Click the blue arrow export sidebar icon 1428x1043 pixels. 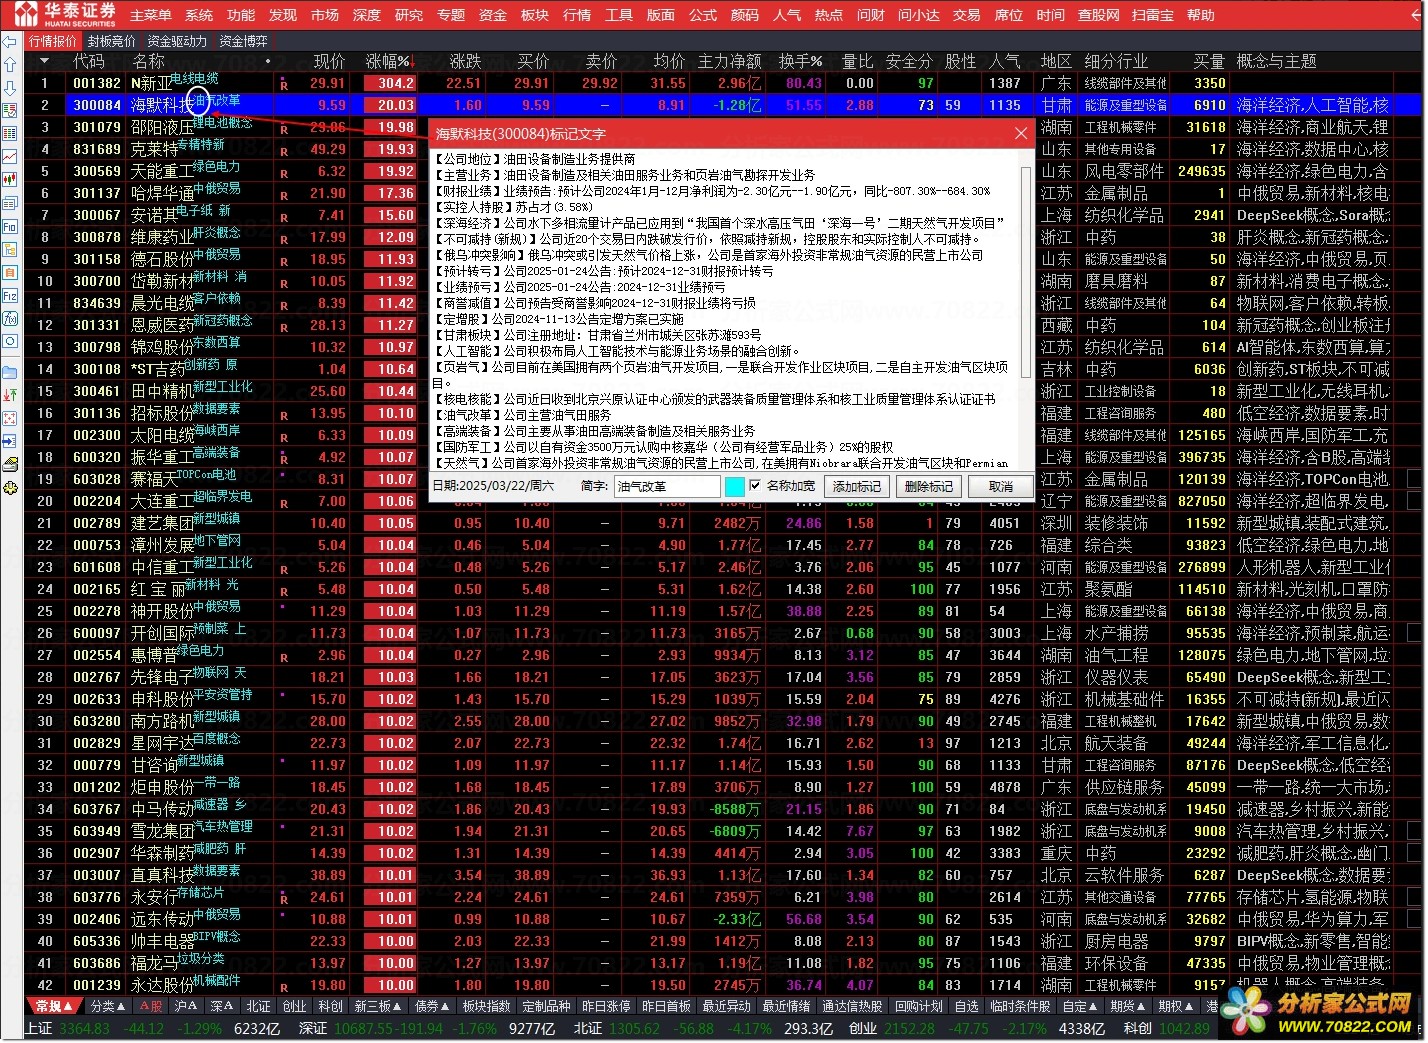[x=10, y=441]
